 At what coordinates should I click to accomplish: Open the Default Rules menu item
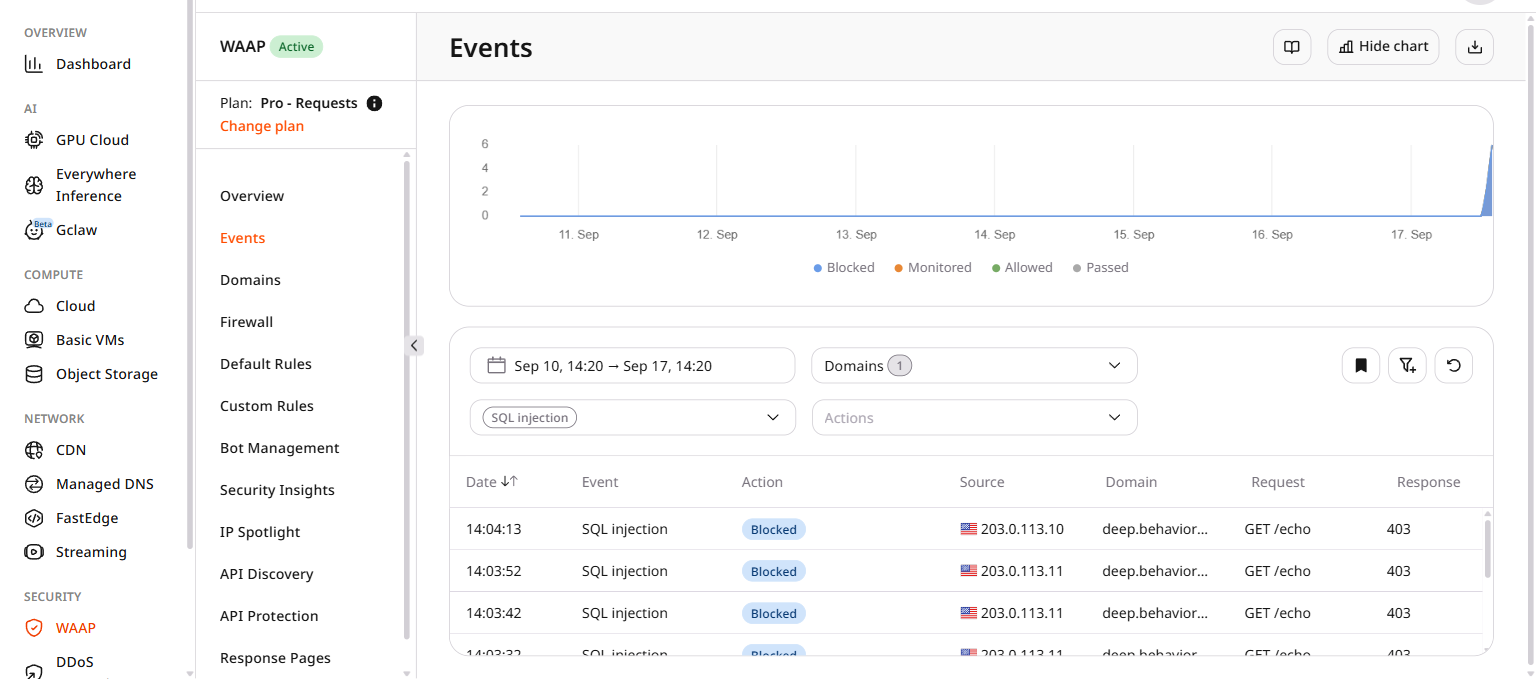point(266,364)
